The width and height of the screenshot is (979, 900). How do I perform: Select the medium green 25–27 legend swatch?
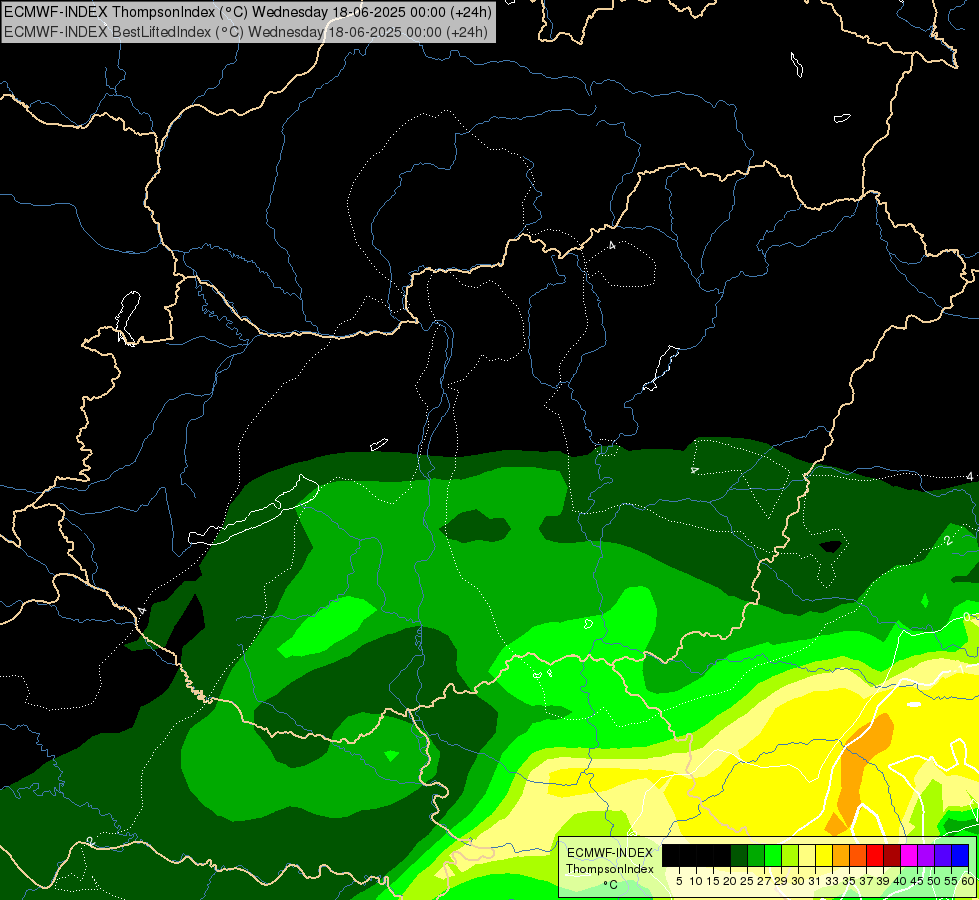coord(756,856)
